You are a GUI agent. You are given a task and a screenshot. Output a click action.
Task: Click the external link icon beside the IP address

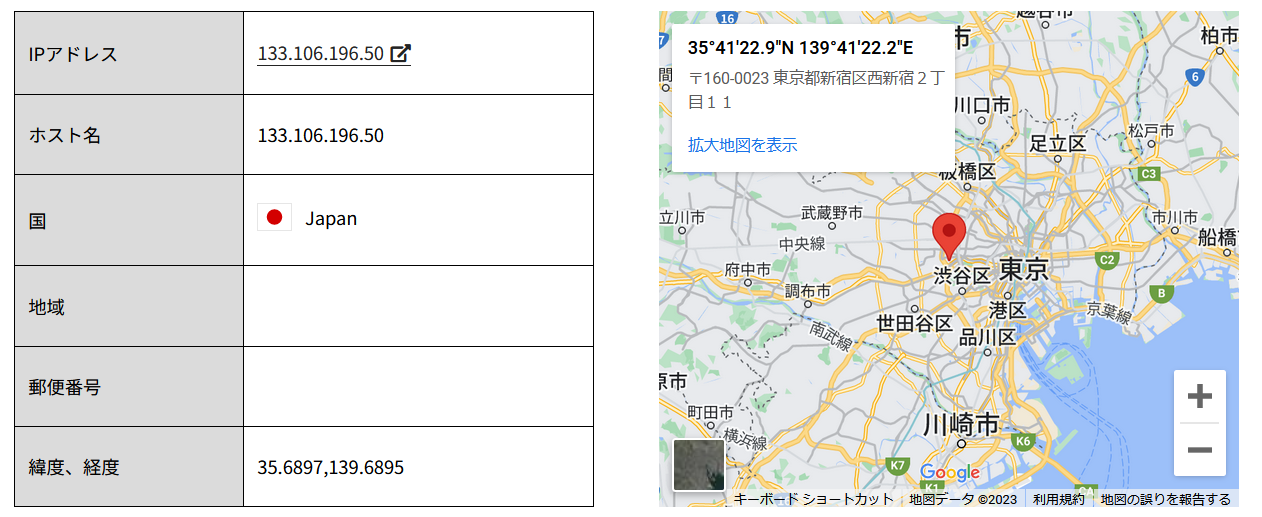(400, 53)
